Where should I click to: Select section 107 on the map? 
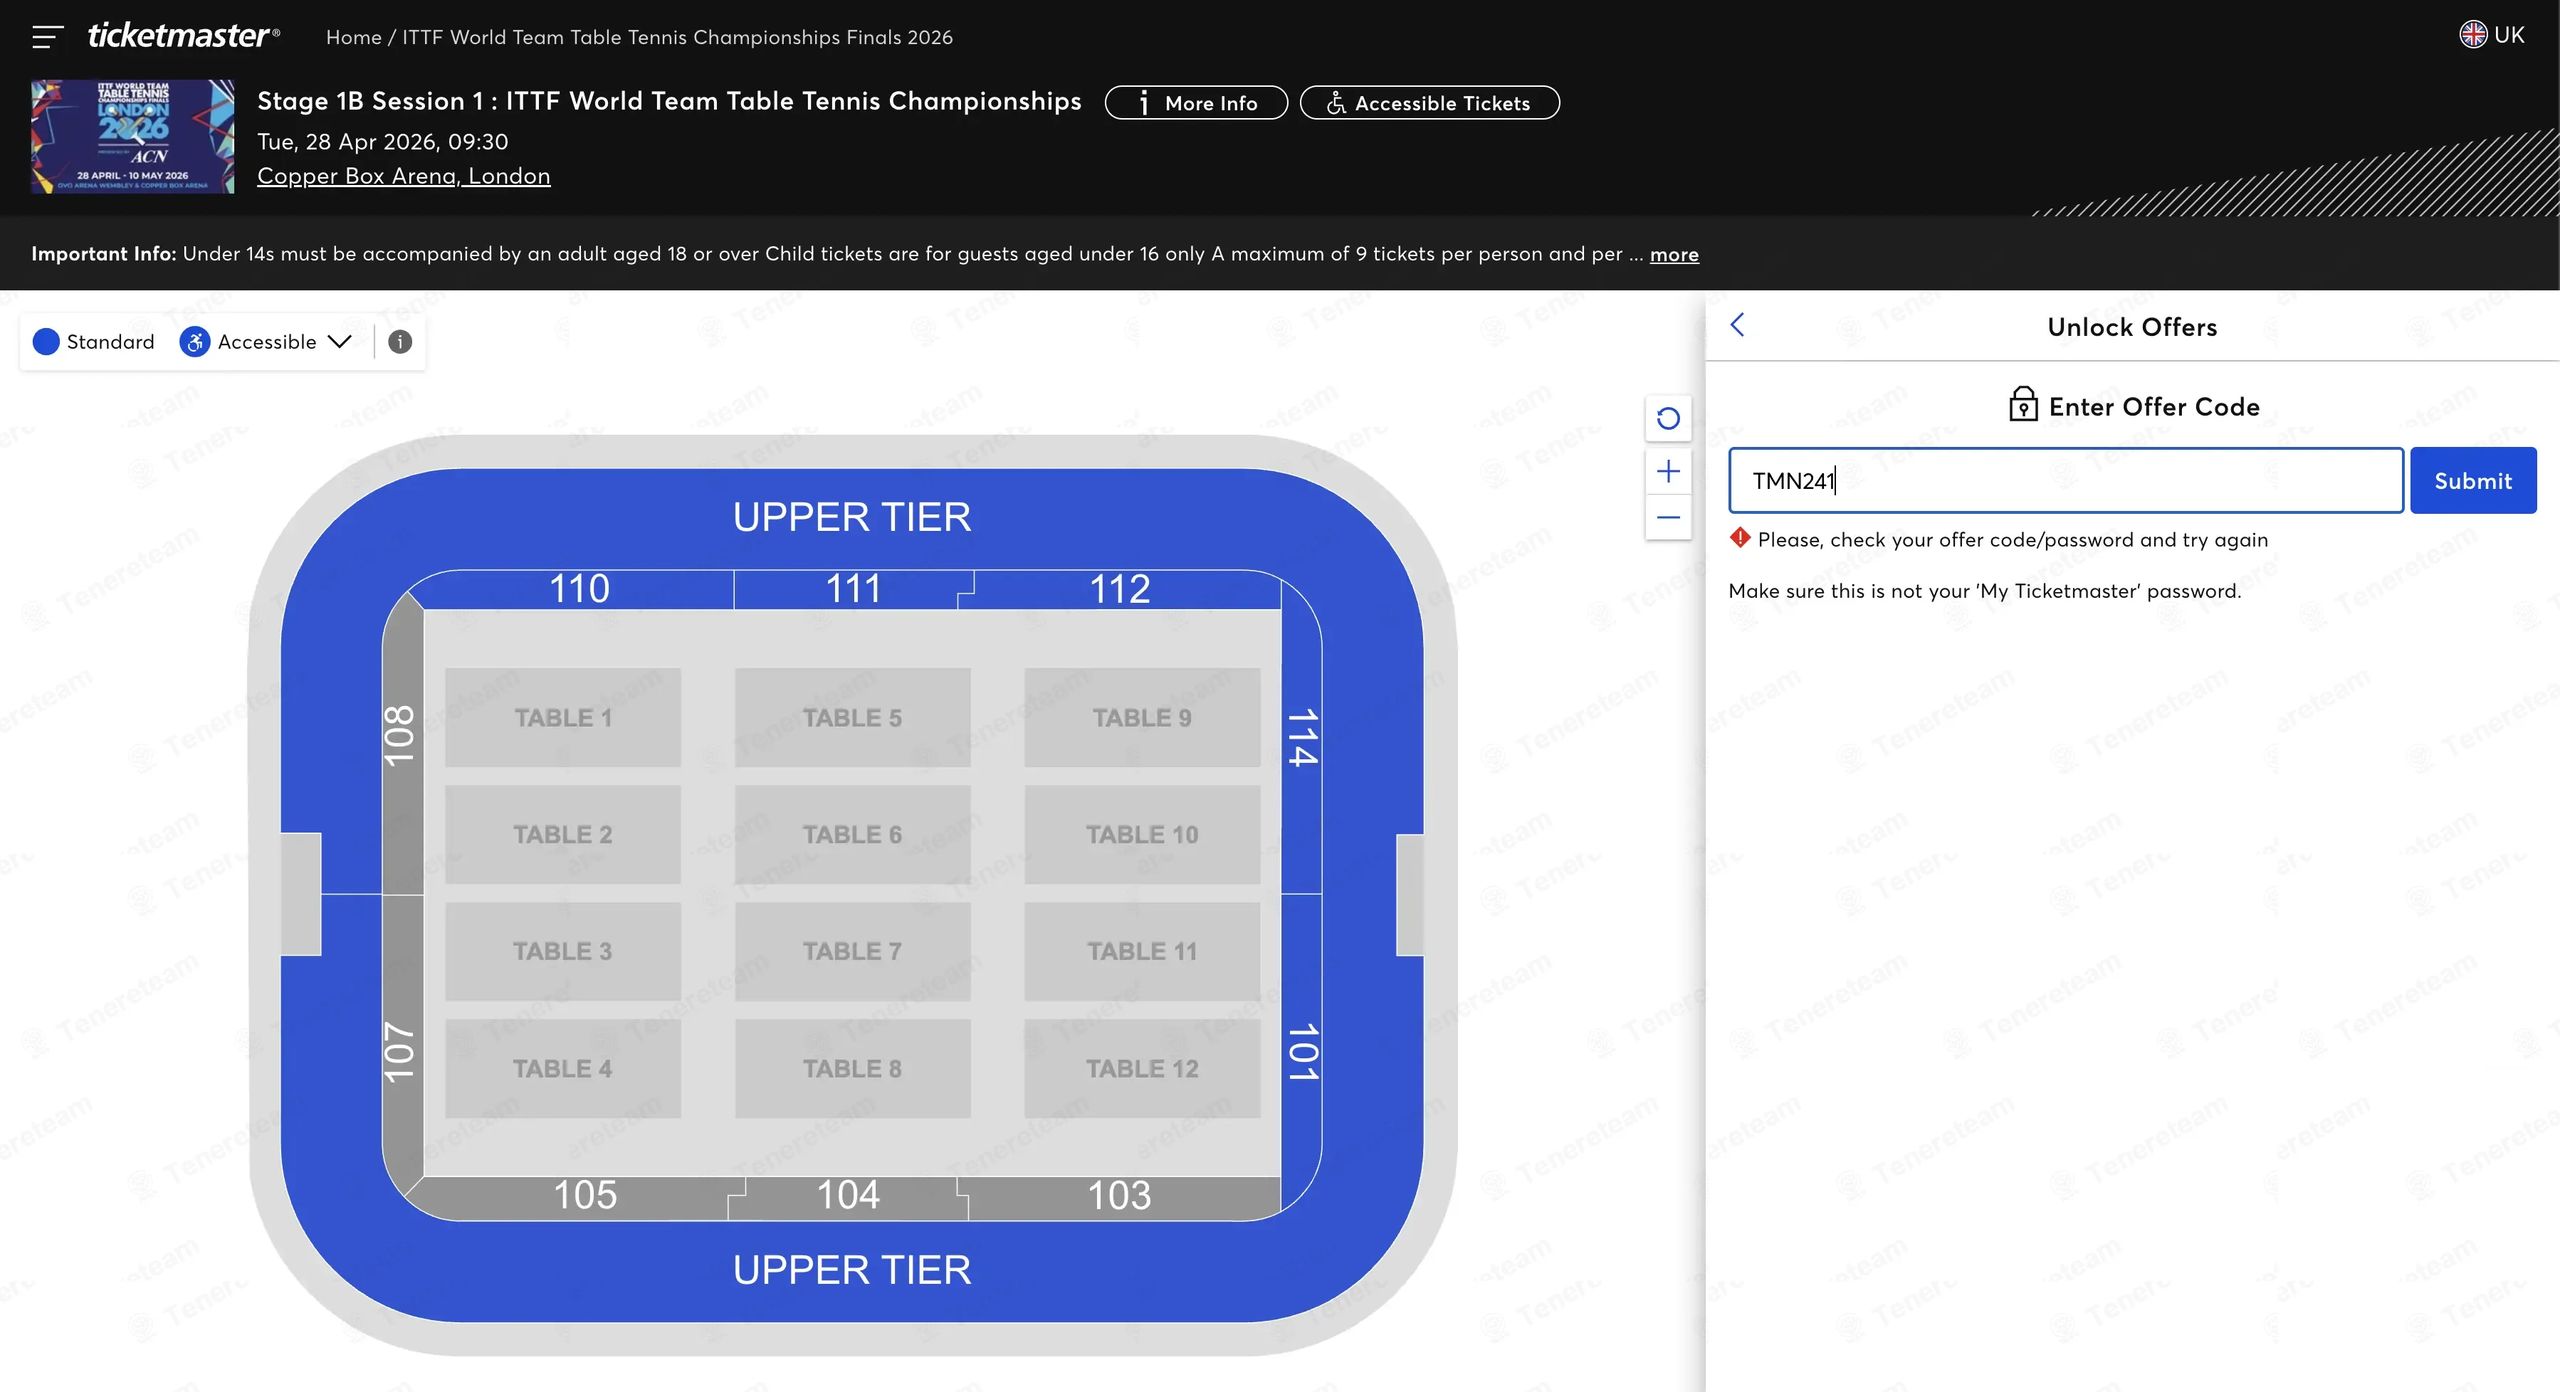pos(400,1052)
